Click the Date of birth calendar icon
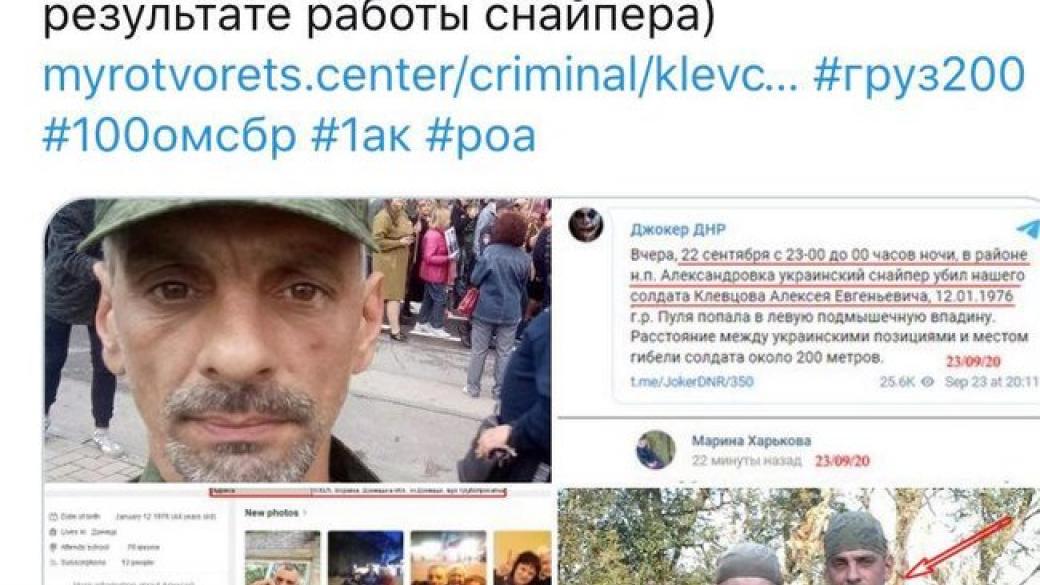This screenshot has width=1040, height=585. (x=54, y=516)
